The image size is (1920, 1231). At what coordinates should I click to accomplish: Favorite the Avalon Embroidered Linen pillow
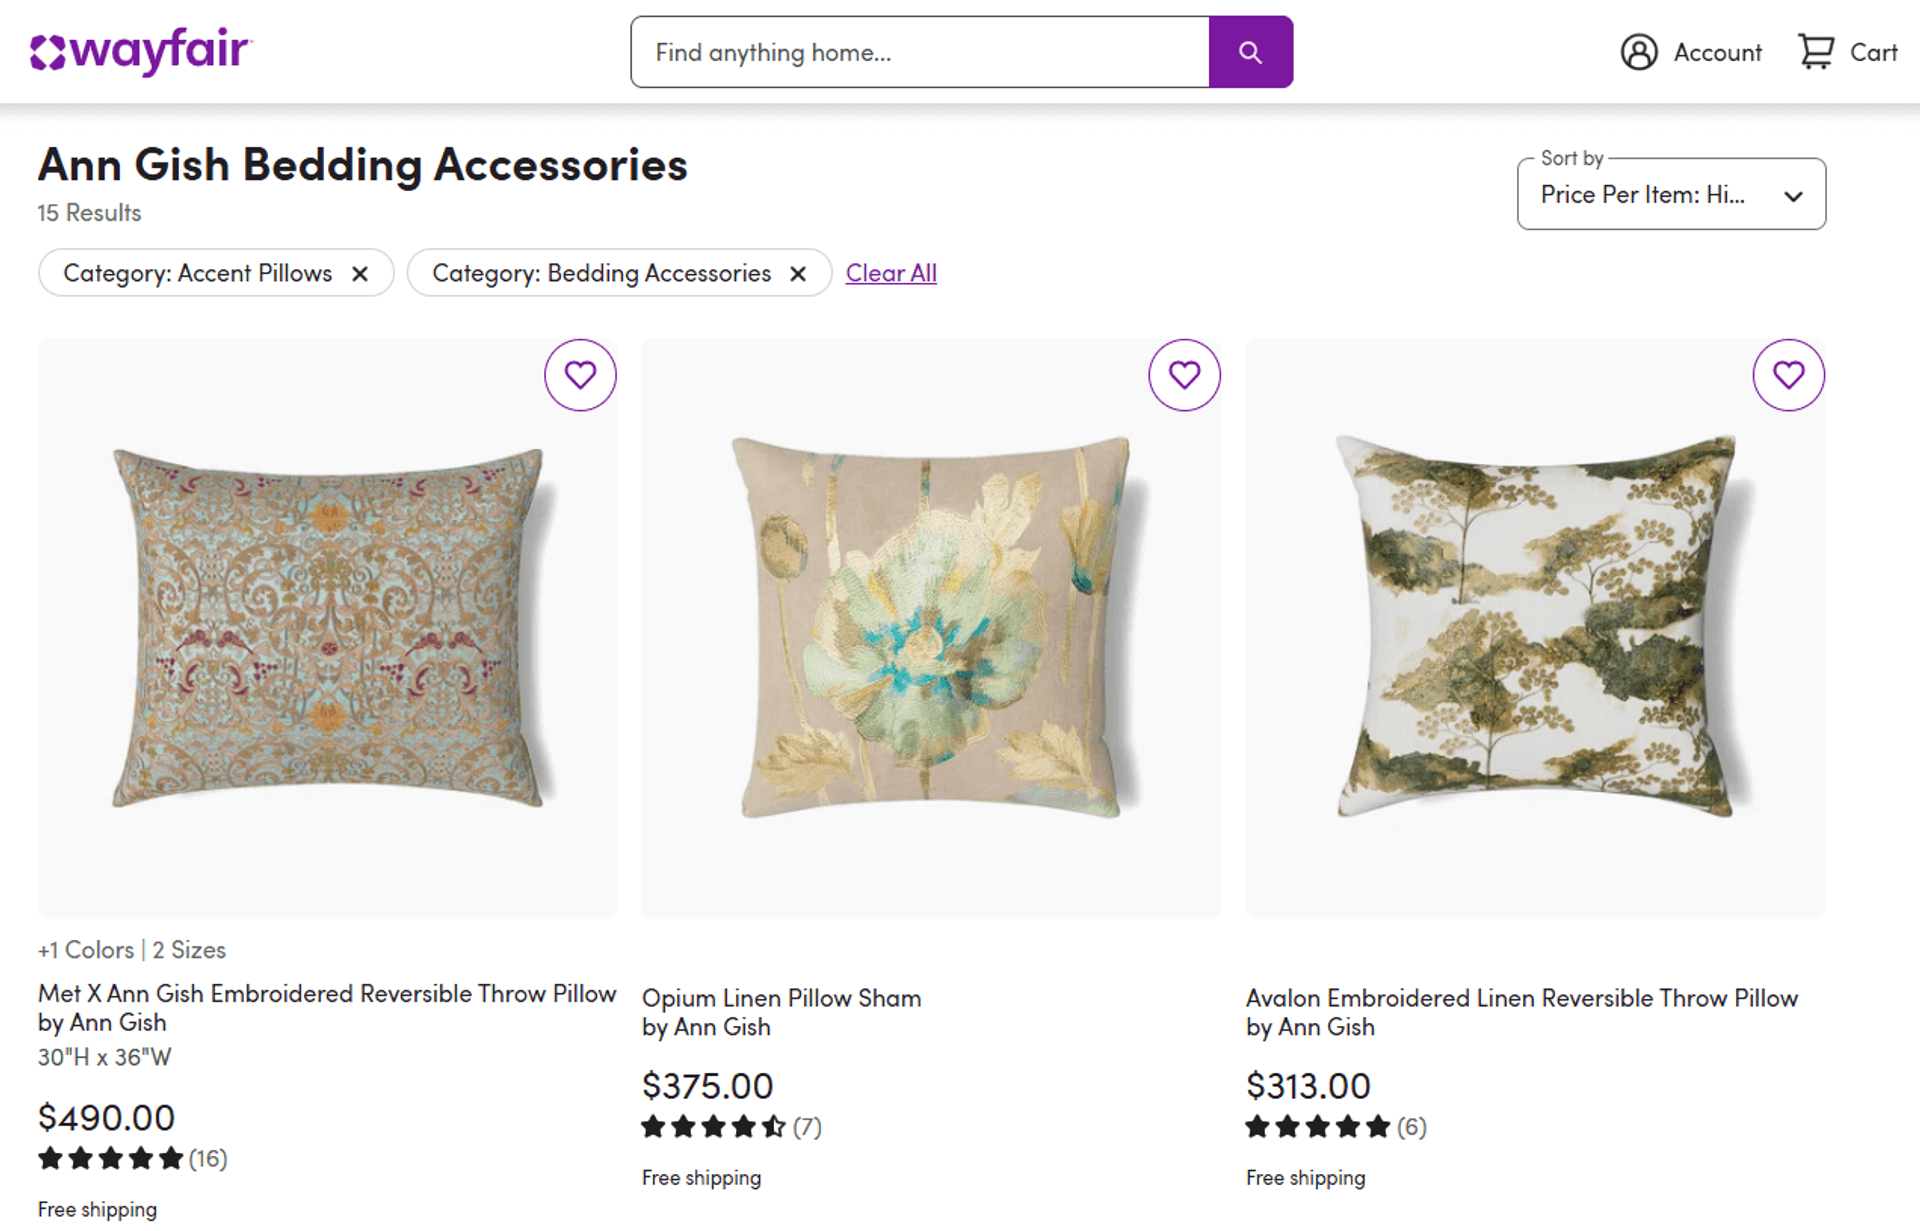(1788, 375)
